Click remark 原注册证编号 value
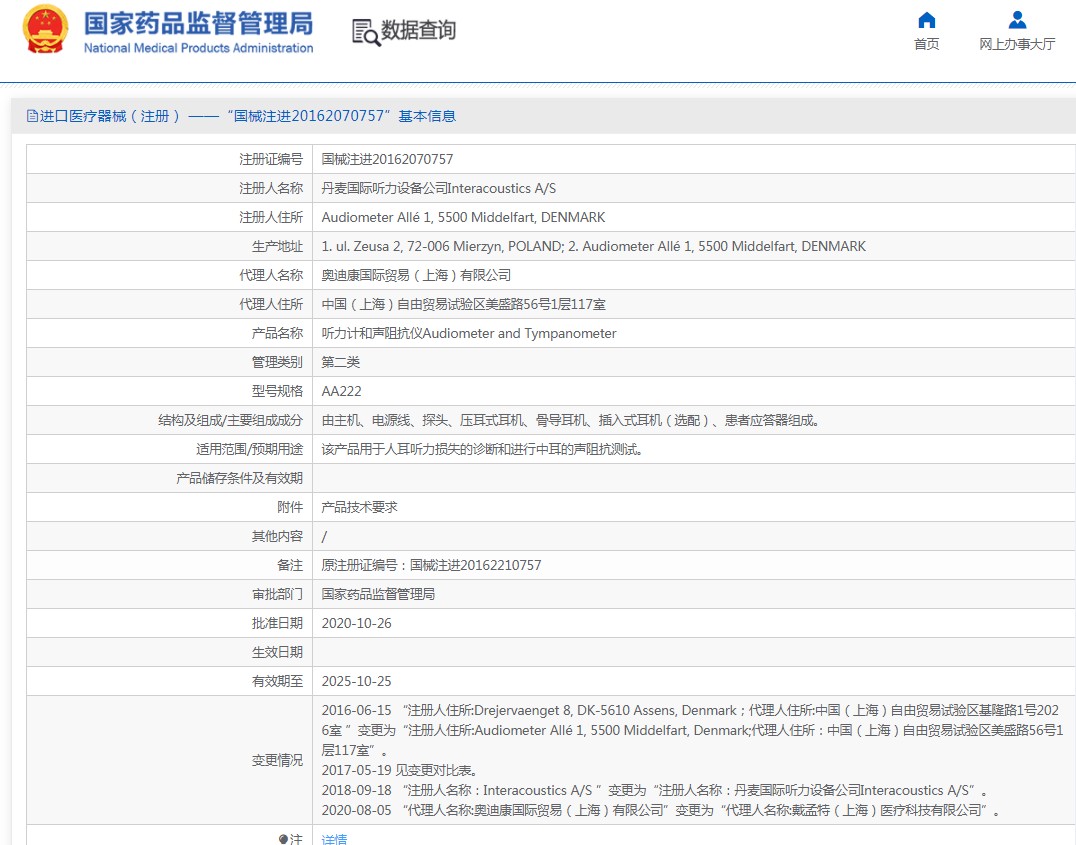This screenshot has width=1076, height=845. 432,565
